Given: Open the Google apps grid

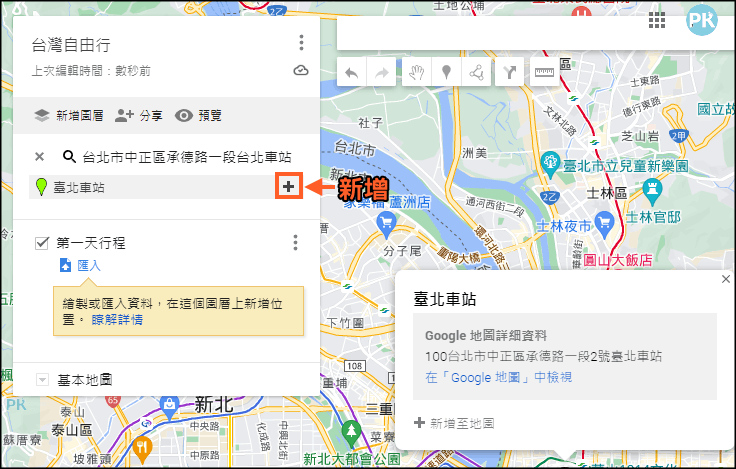Looking at the screenshot, I should [657, 20].
